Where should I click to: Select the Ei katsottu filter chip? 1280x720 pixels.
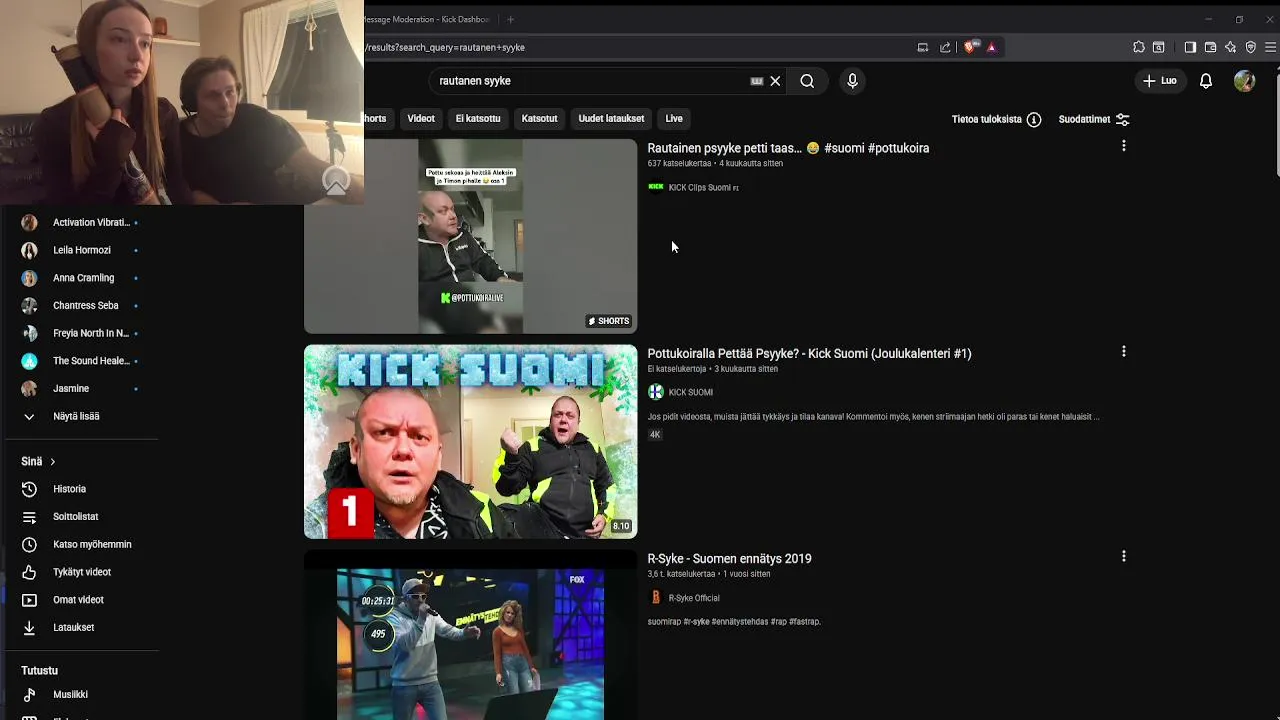click(478, 118)
